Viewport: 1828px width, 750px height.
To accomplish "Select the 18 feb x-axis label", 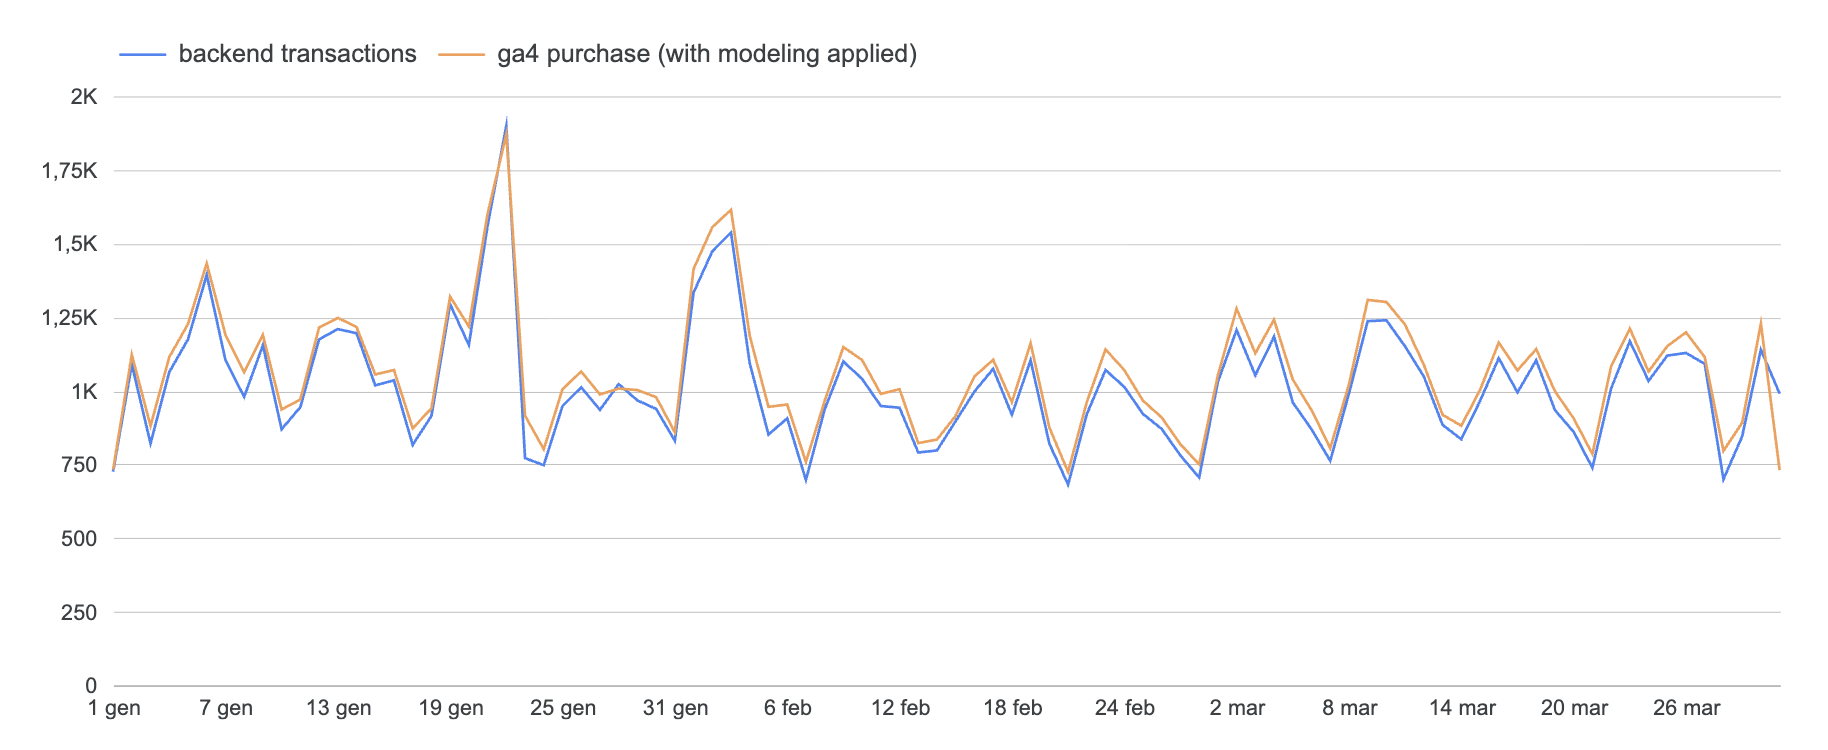I will [1013, 708].
